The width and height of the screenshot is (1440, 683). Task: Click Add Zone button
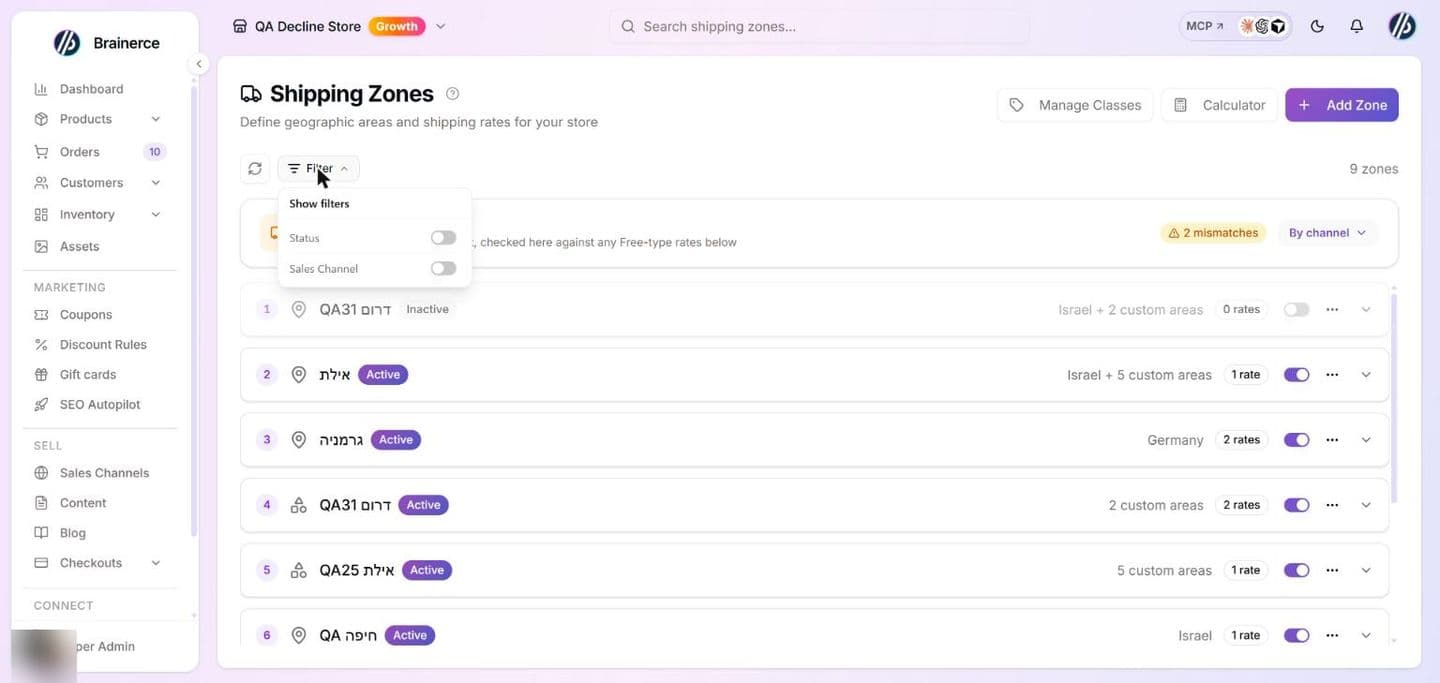[x=1342, y=105]
